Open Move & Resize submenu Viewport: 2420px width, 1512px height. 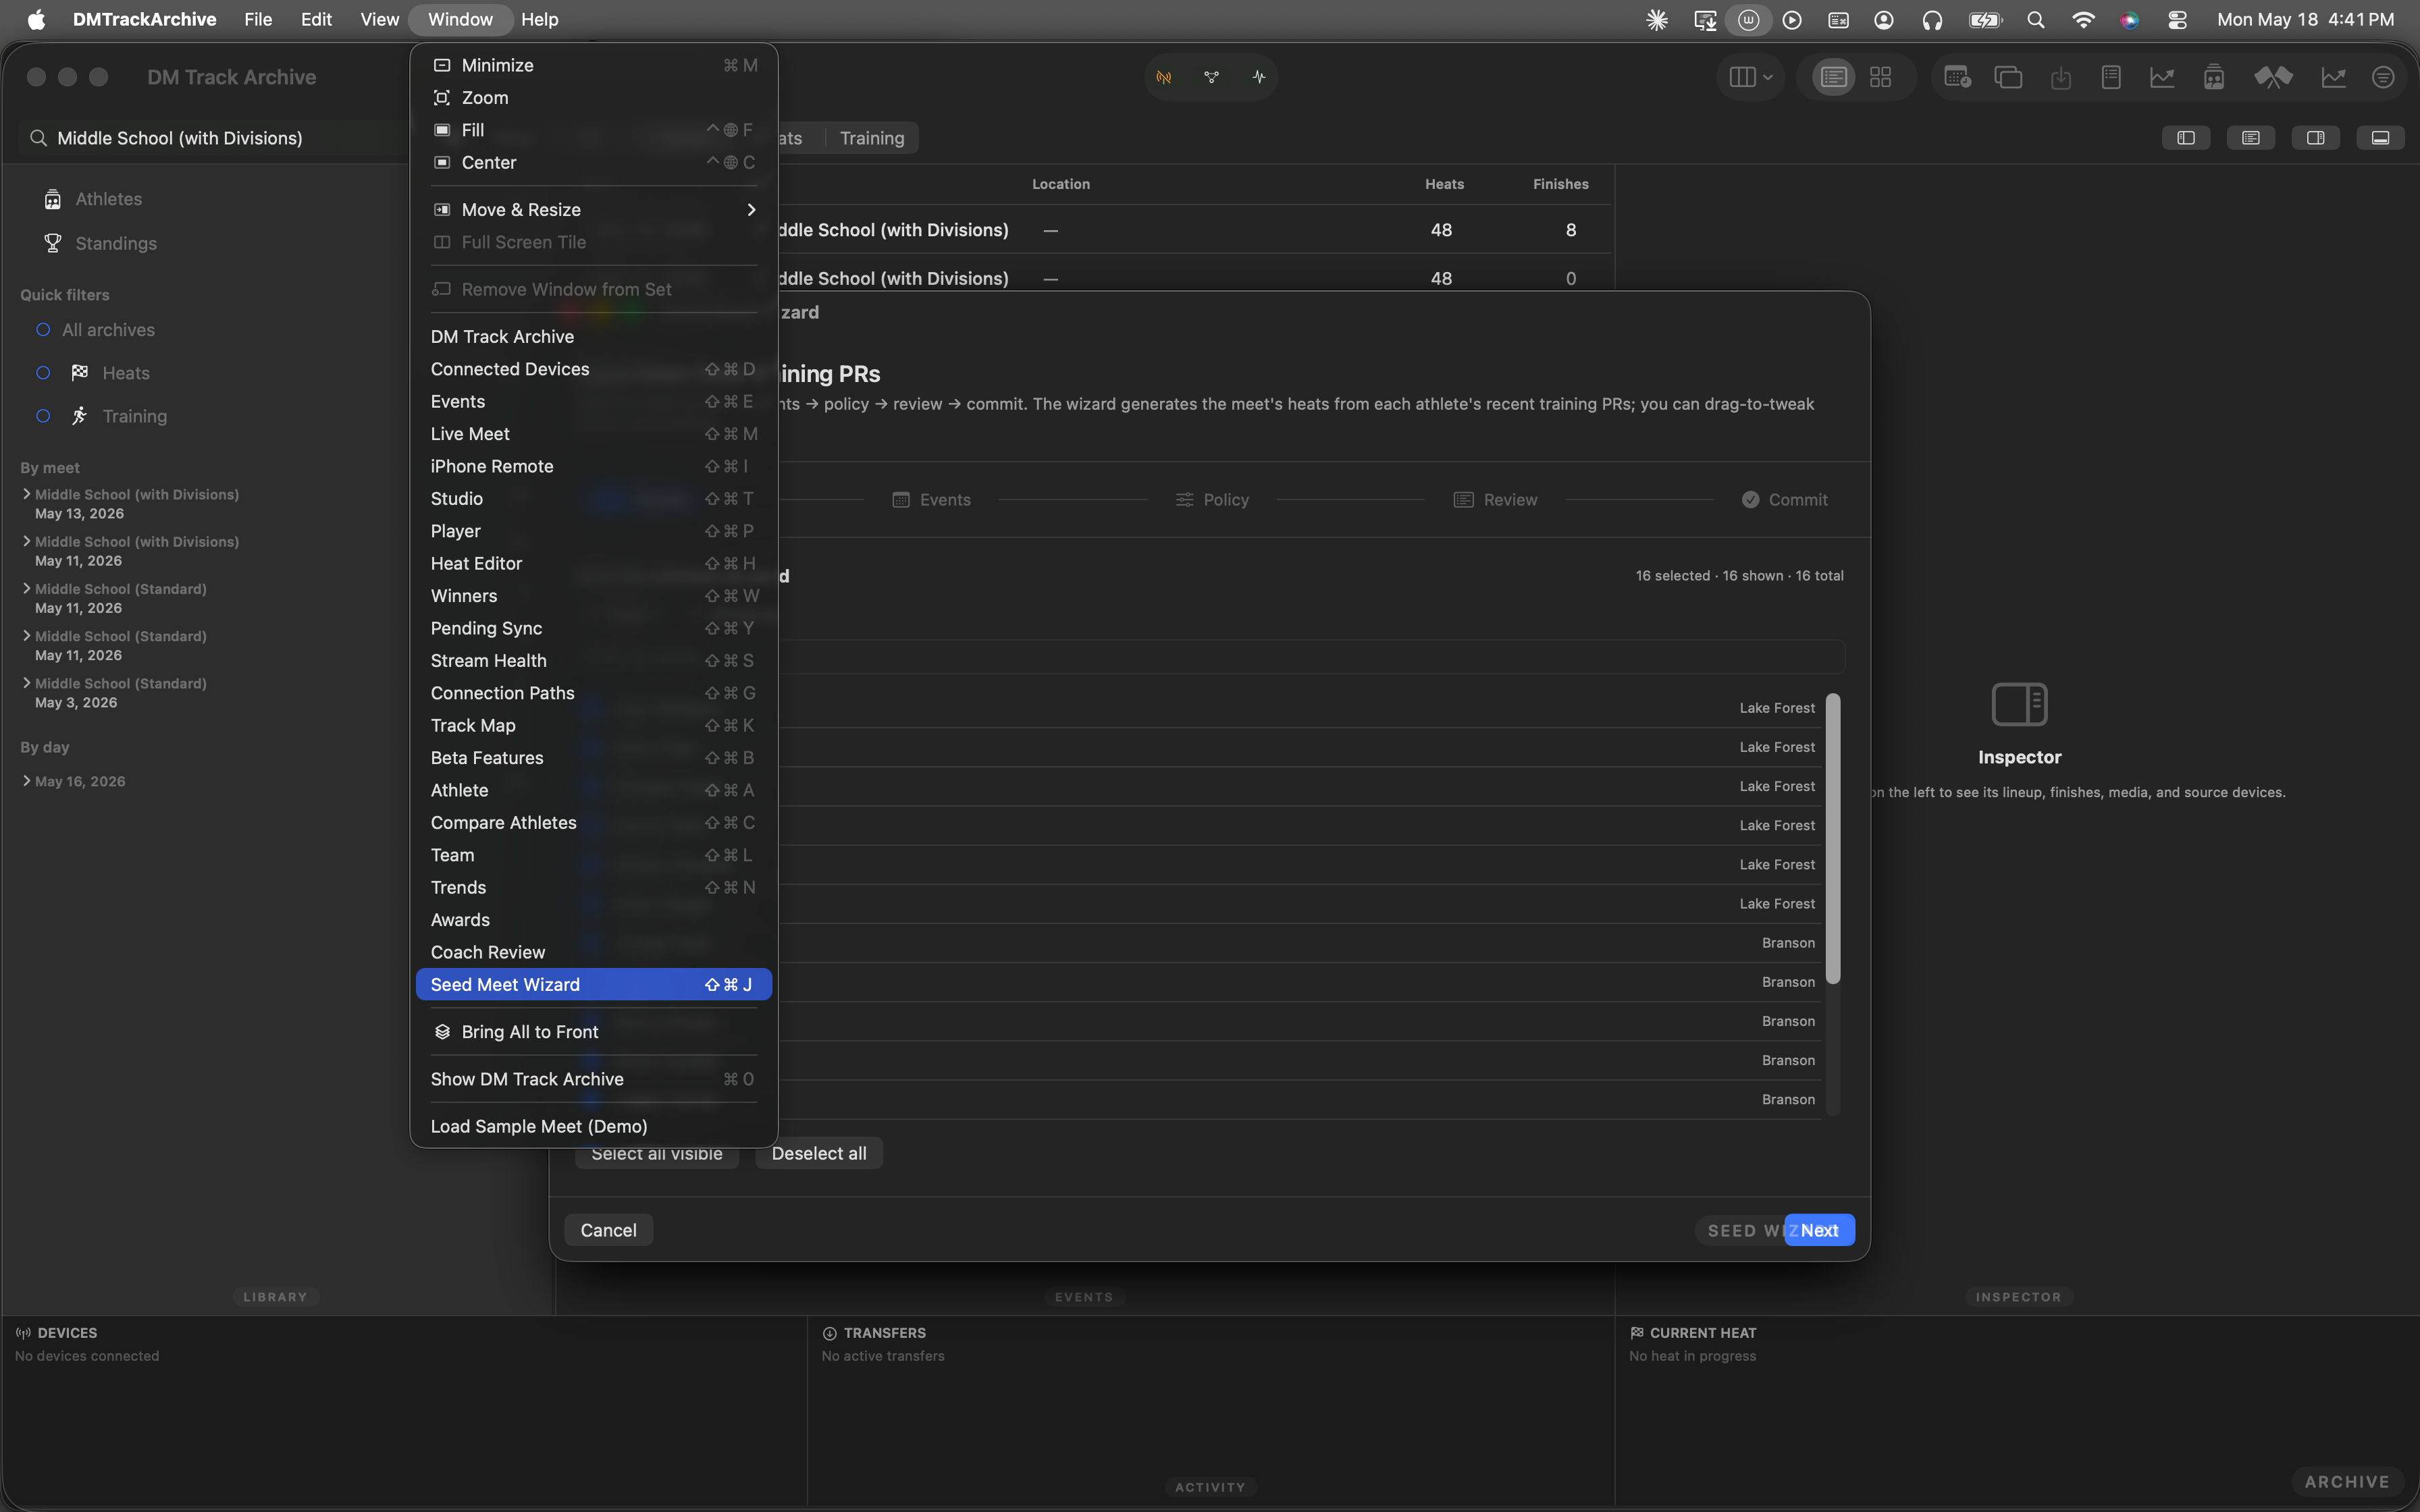593,209
